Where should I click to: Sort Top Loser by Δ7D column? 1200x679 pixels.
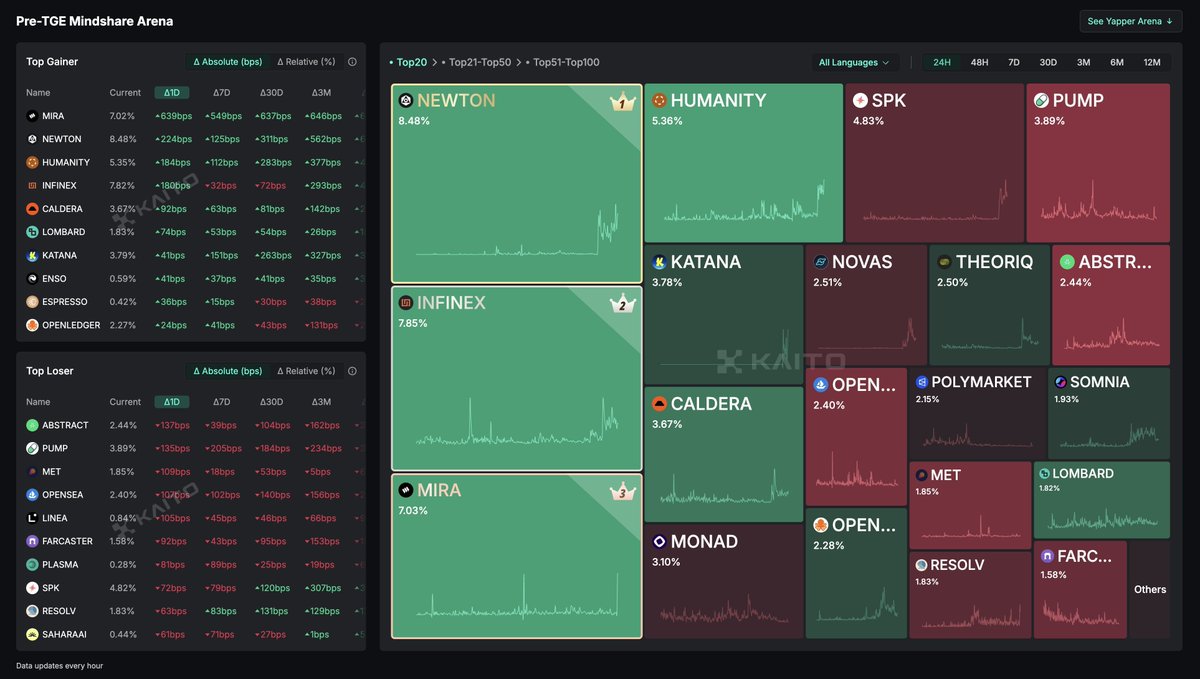[222, 402]
